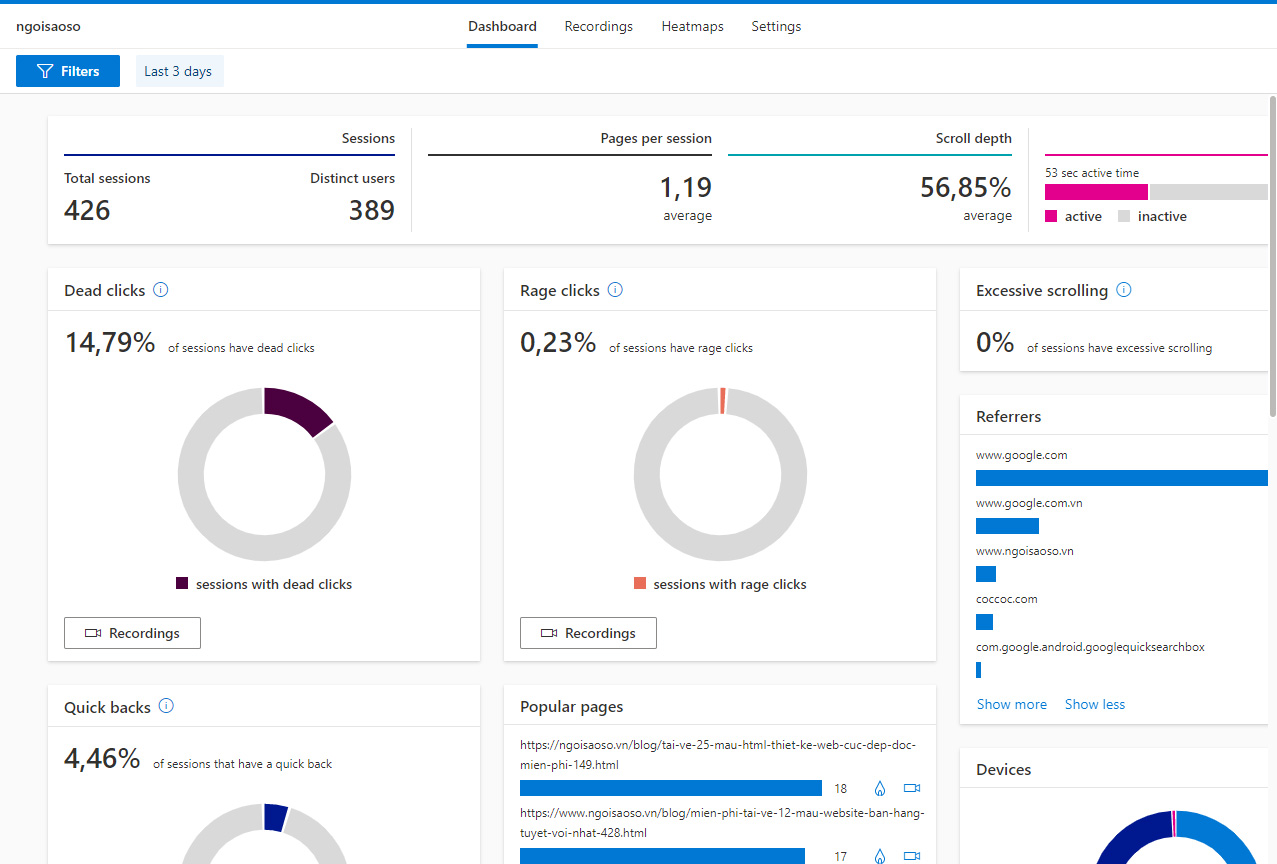Open the Filters panel
The width and height of the screenshot is (1277, 864).
click(x=68, y=71)
